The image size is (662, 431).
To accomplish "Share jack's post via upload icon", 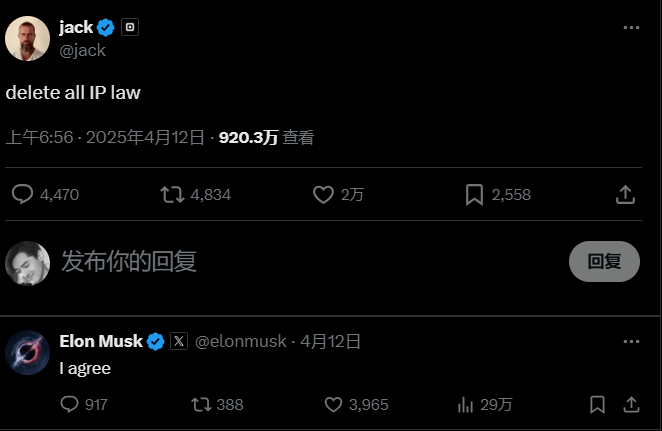I will [x=624, y=194].
